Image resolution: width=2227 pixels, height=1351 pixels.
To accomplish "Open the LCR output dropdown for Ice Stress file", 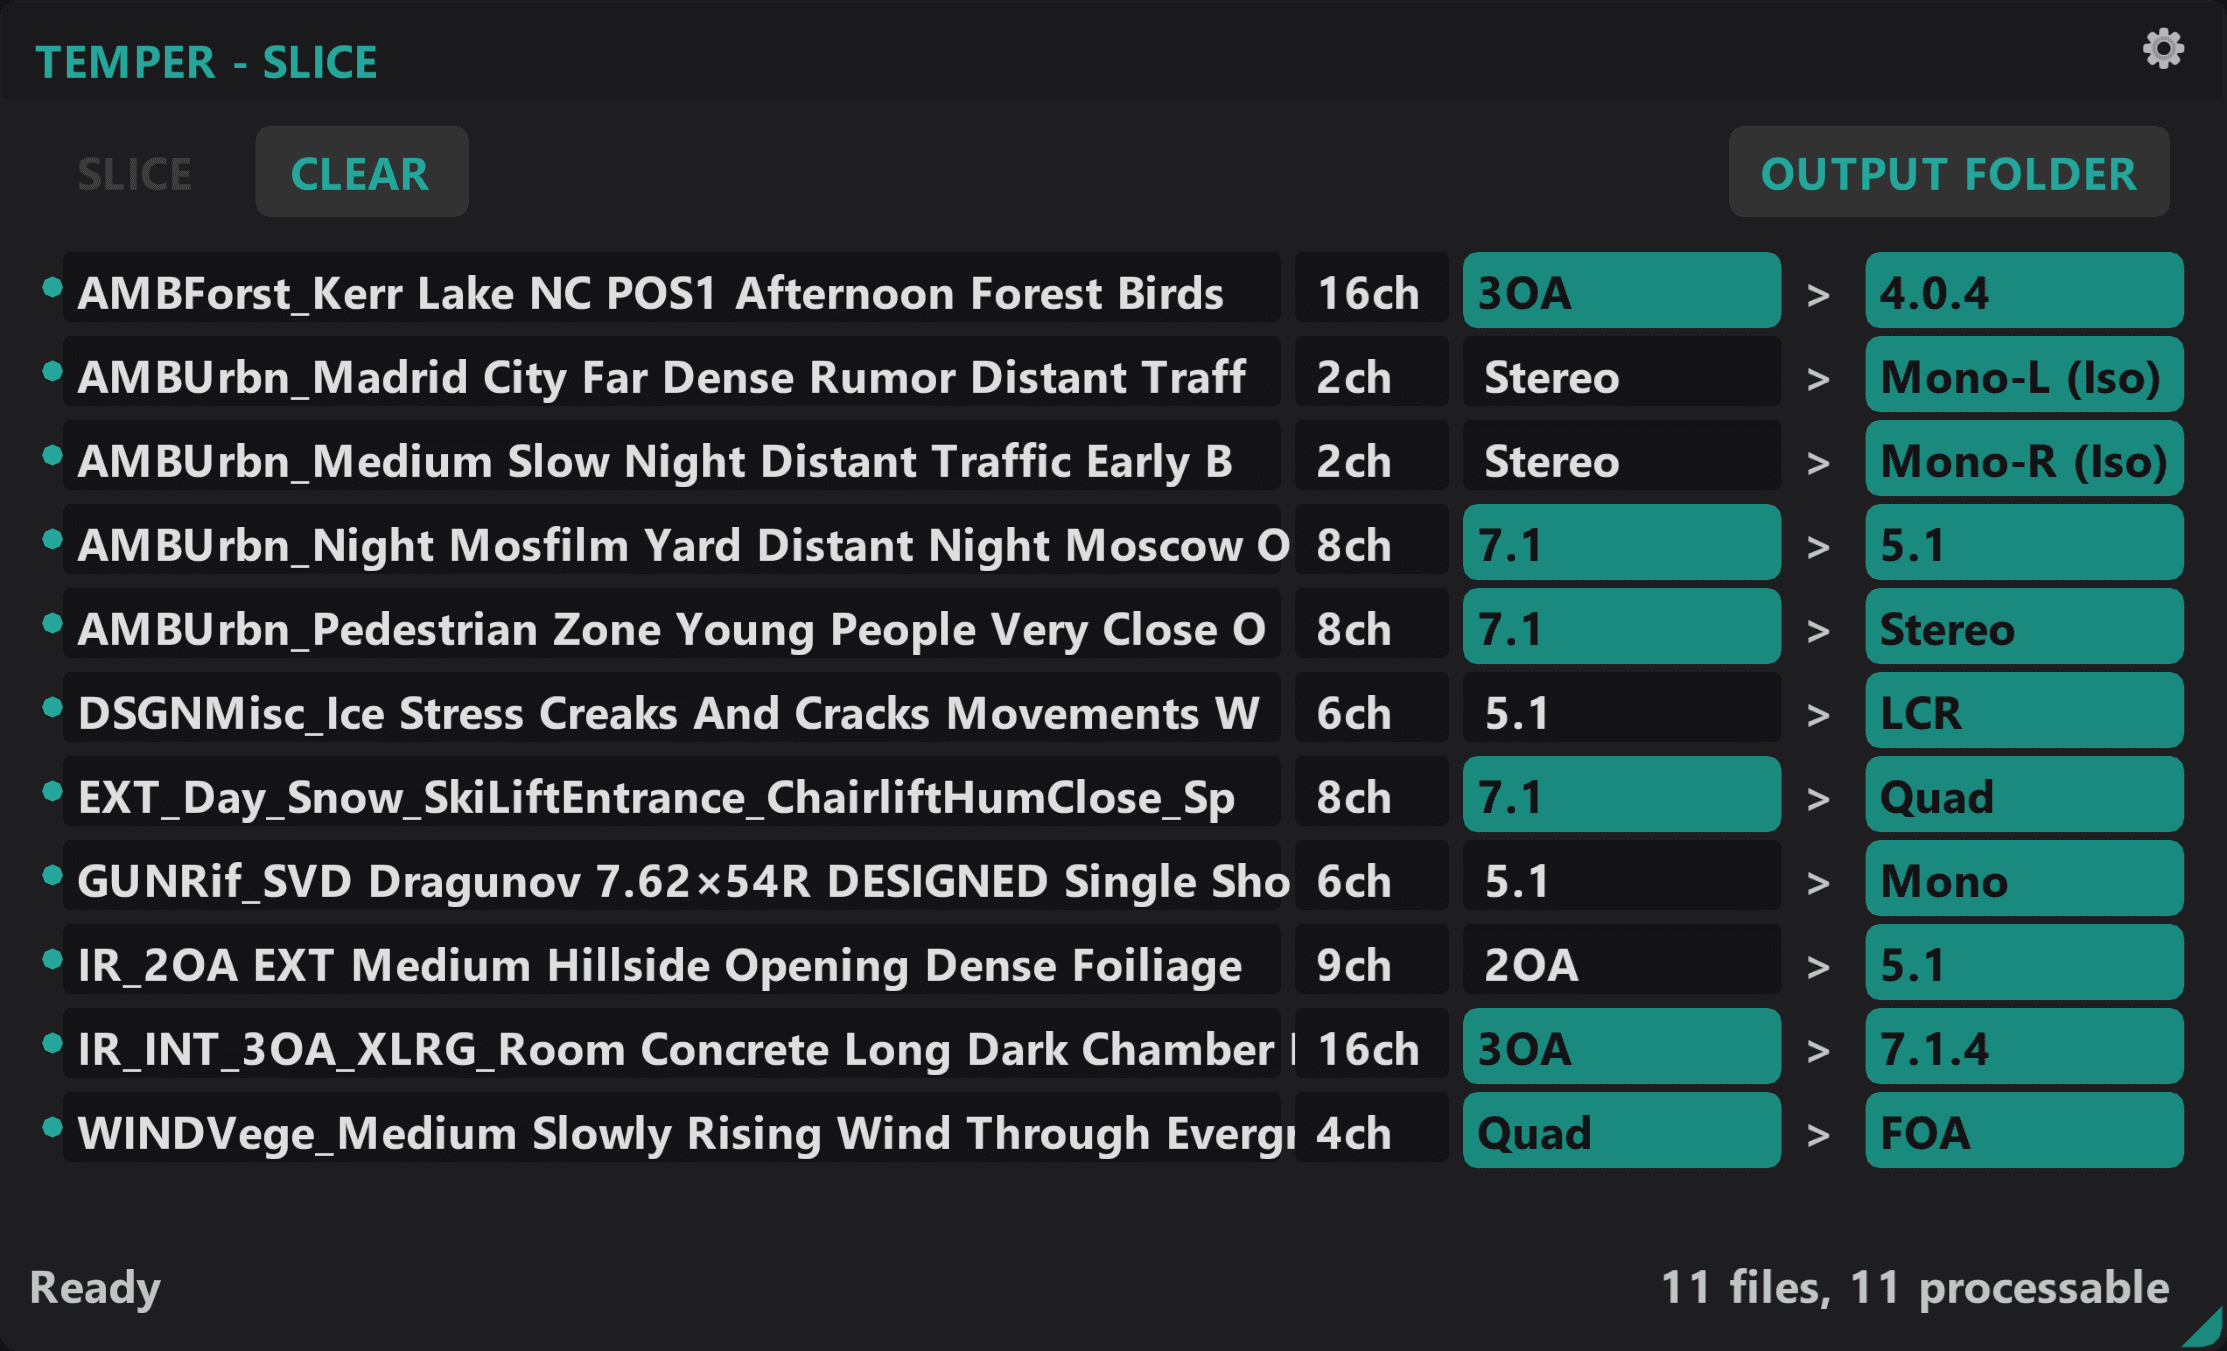I will 2023,713.
